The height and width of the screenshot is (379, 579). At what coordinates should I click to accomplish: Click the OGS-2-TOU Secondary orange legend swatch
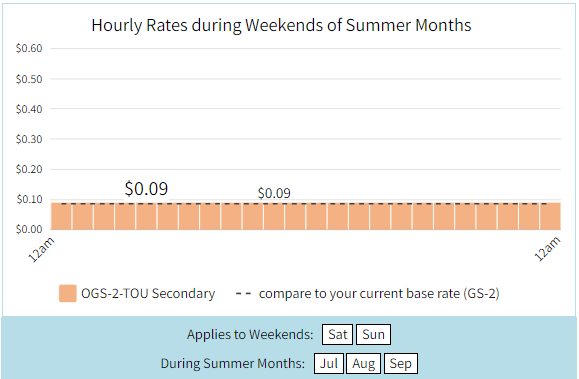pos(68,293)
